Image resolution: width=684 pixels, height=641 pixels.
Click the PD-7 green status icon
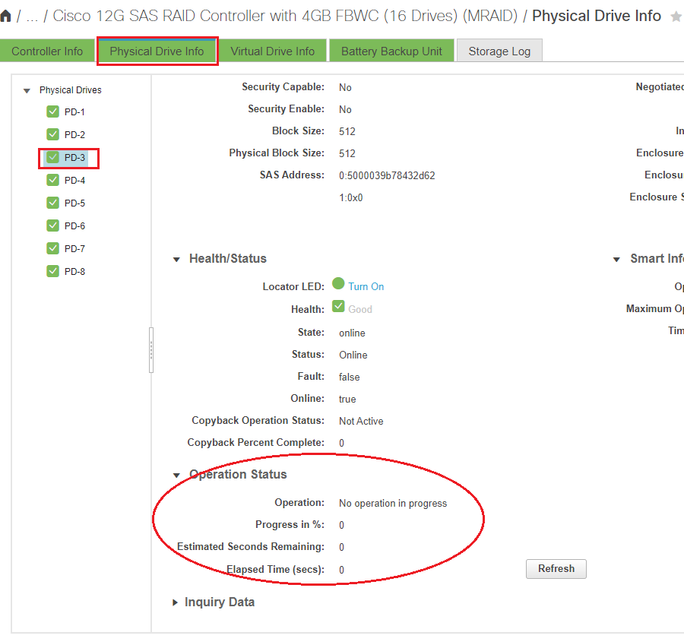(53, 248)
